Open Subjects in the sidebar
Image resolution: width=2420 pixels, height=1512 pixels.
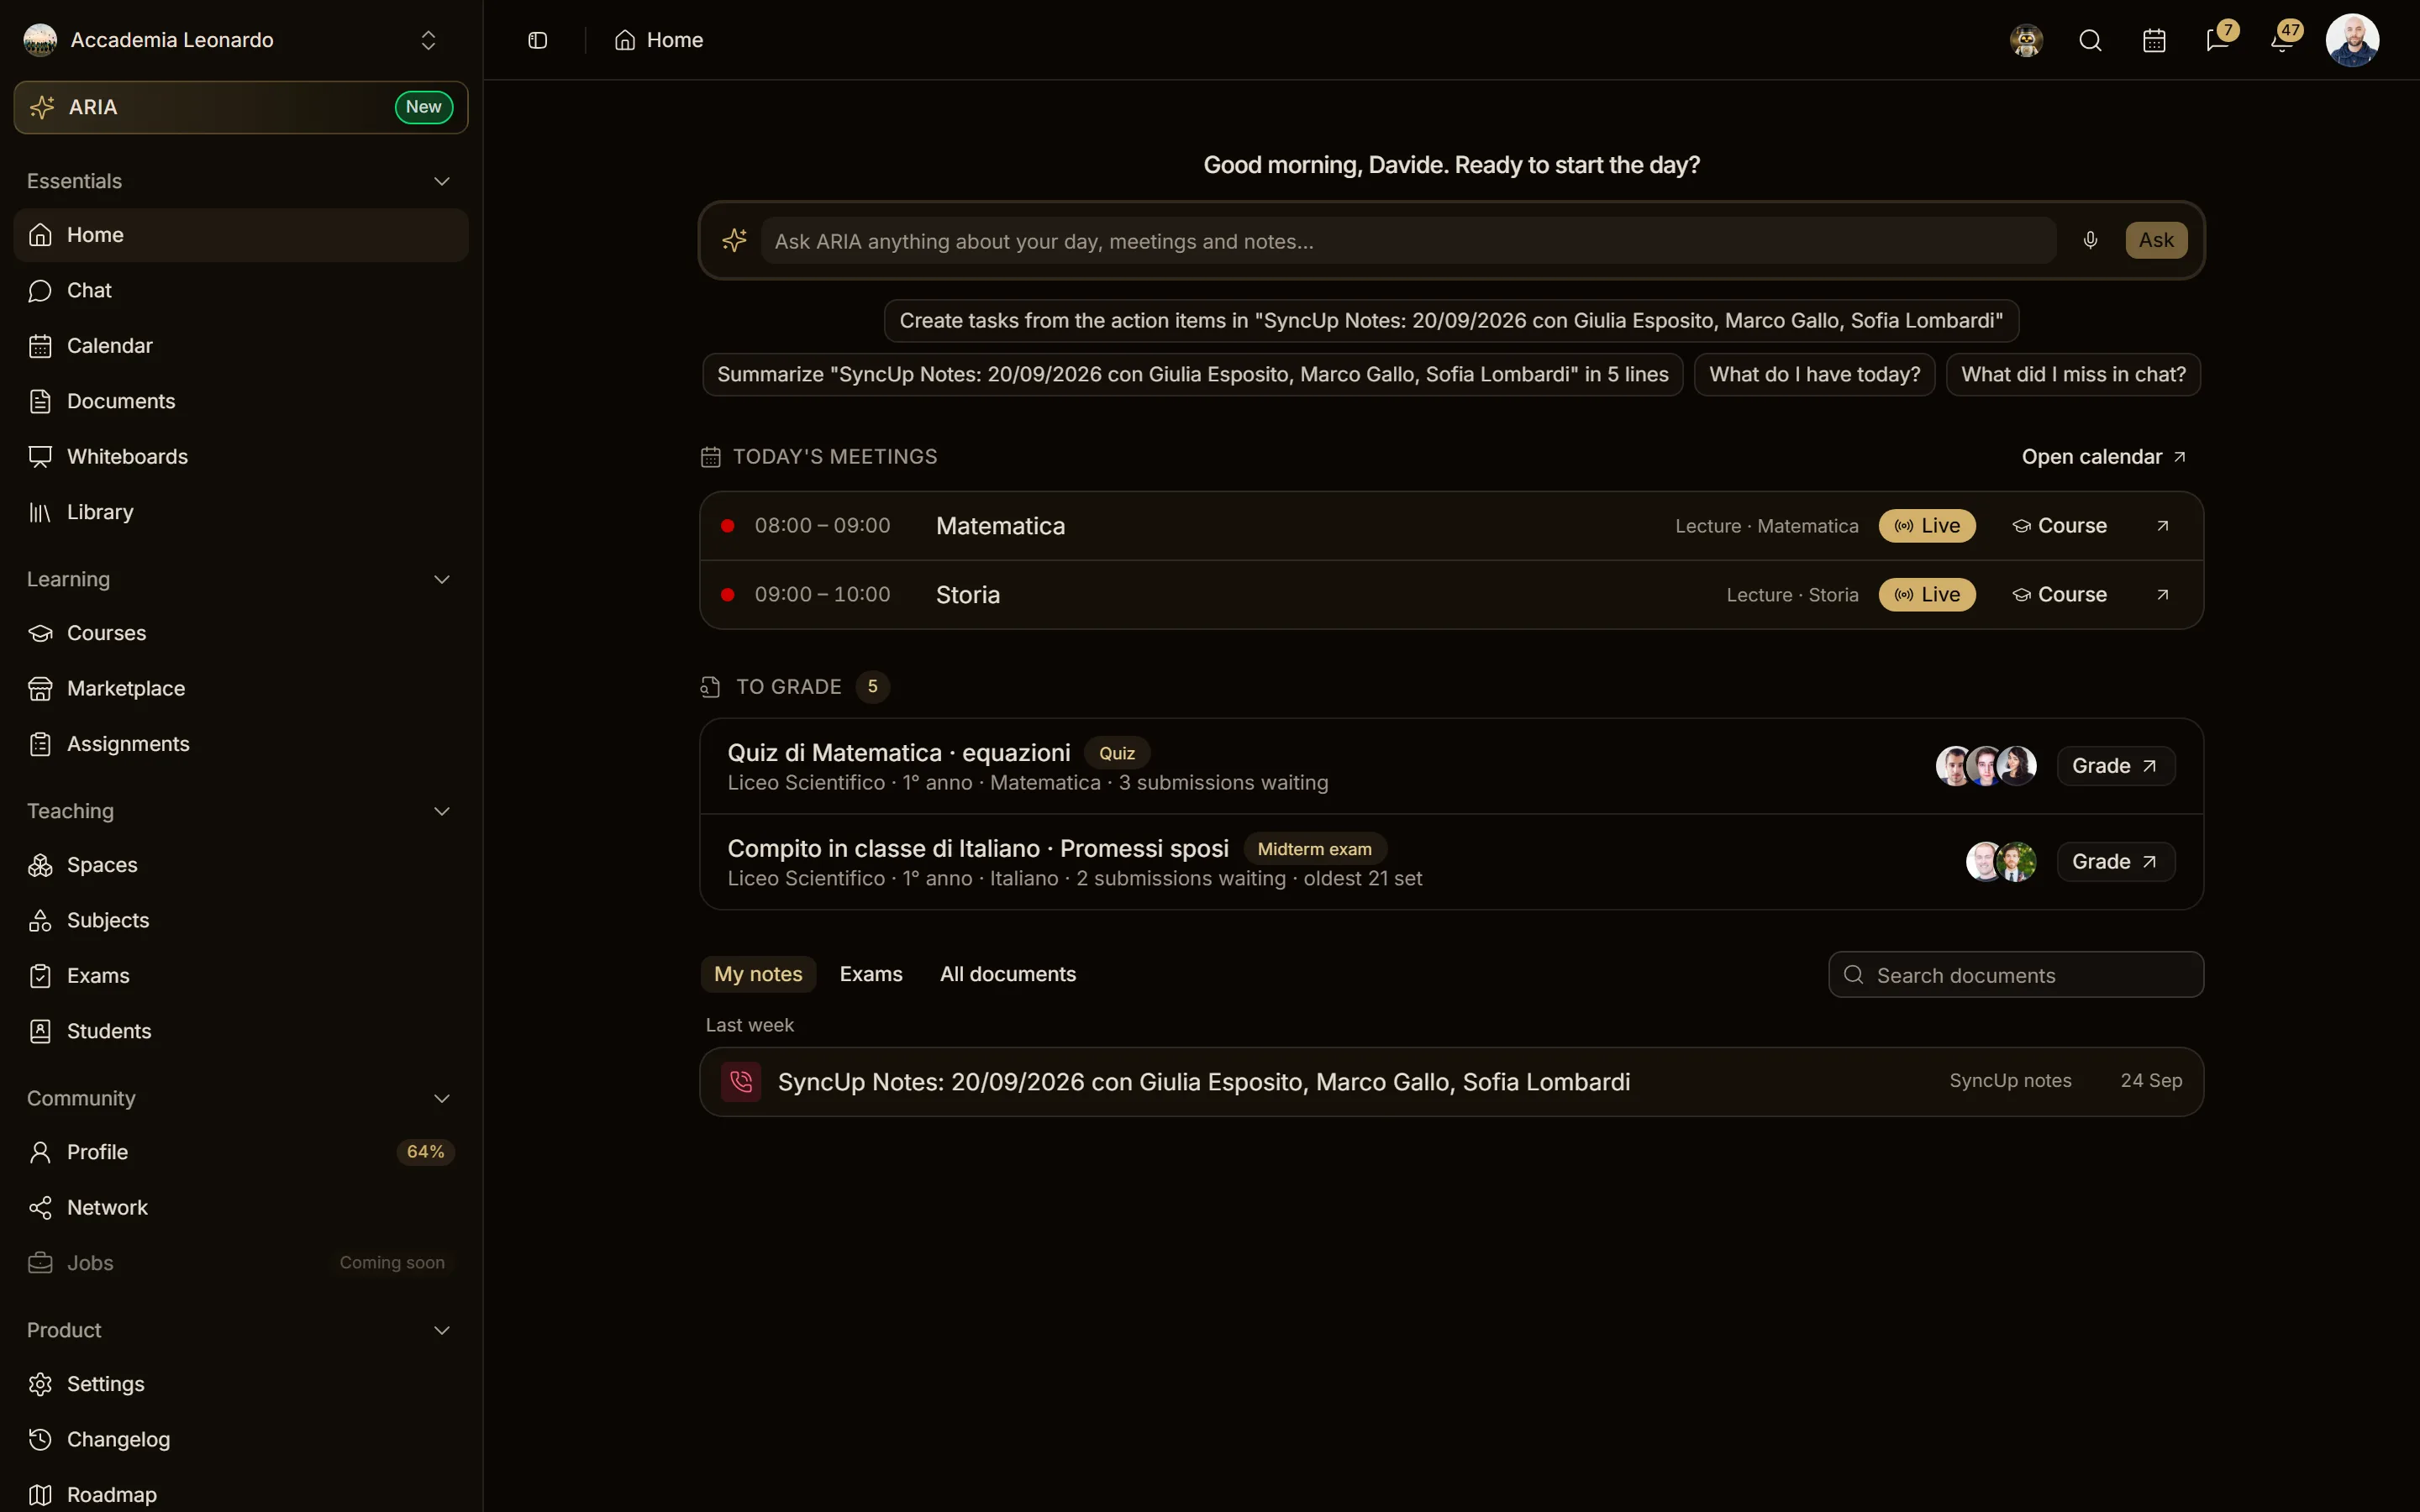pos(241,920)
